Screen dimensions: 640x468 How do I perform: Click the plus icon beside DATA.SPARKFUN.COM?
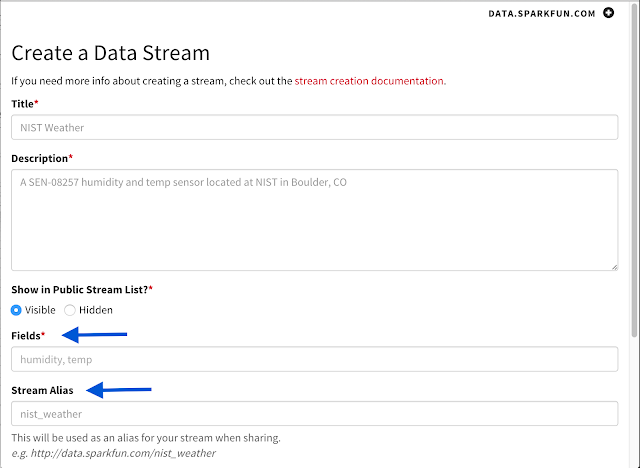point(608,13)
